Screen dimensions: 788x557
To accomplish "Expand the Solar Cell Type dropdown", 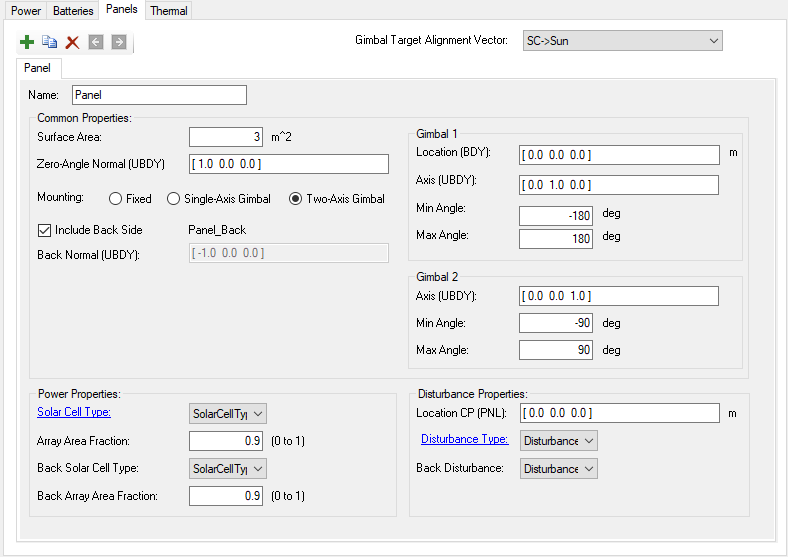I will (x=228, y=413).
